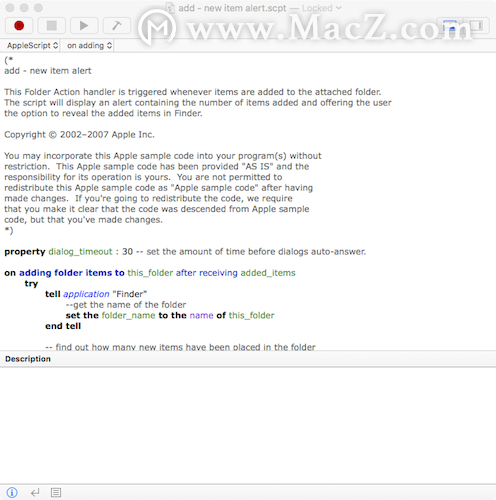The height and width of the screenshot is (500, 496).
Task: Open the AppleScript language dropdown
Action: click(x=32, y=46)
